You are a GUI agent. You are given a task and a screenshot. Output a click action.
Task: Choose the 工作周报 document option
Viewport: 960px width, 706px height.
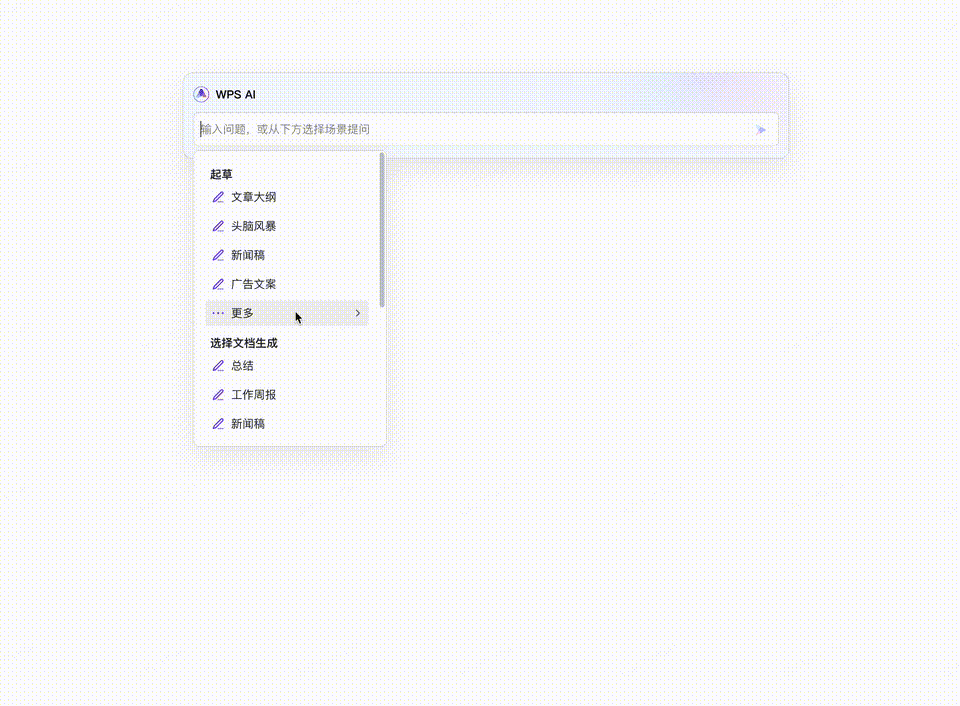click(x=252, y=394)
